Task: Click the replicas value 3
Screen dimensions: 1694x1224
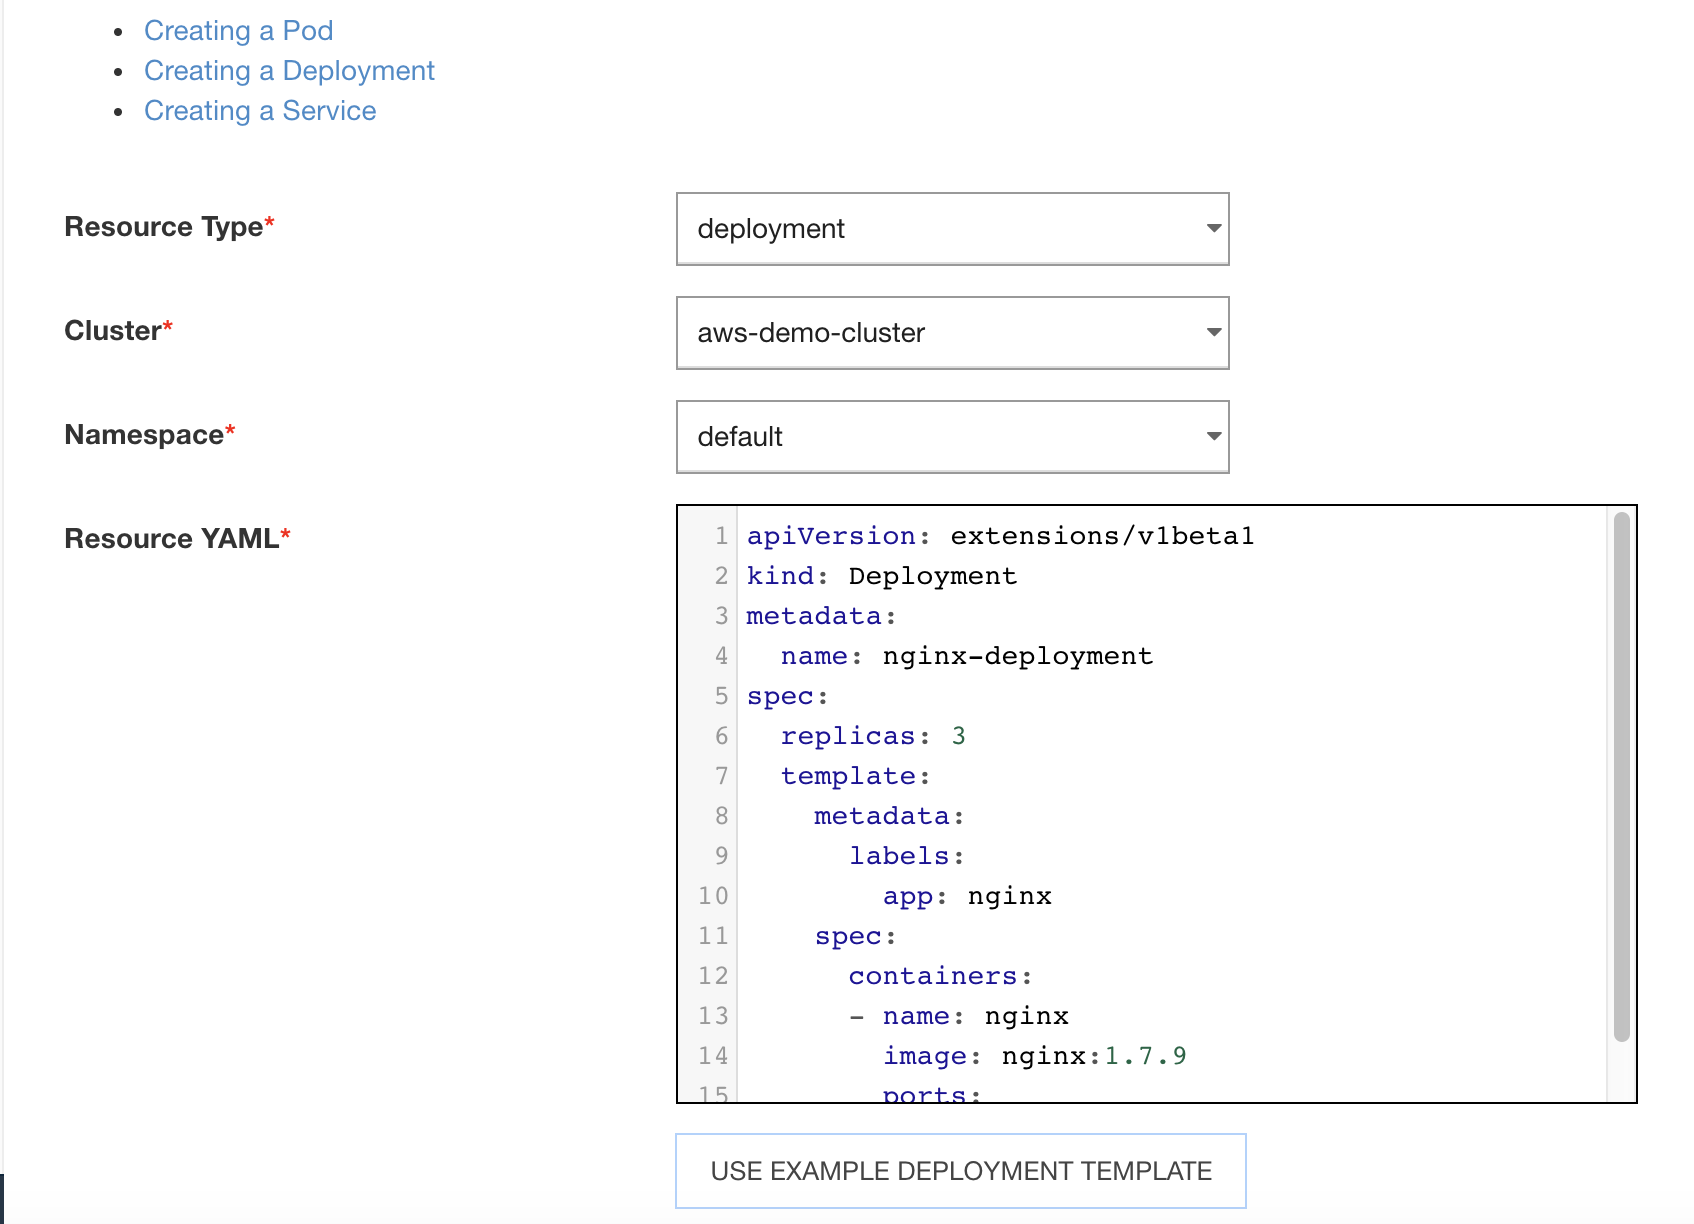Action: tap(958, 736)
